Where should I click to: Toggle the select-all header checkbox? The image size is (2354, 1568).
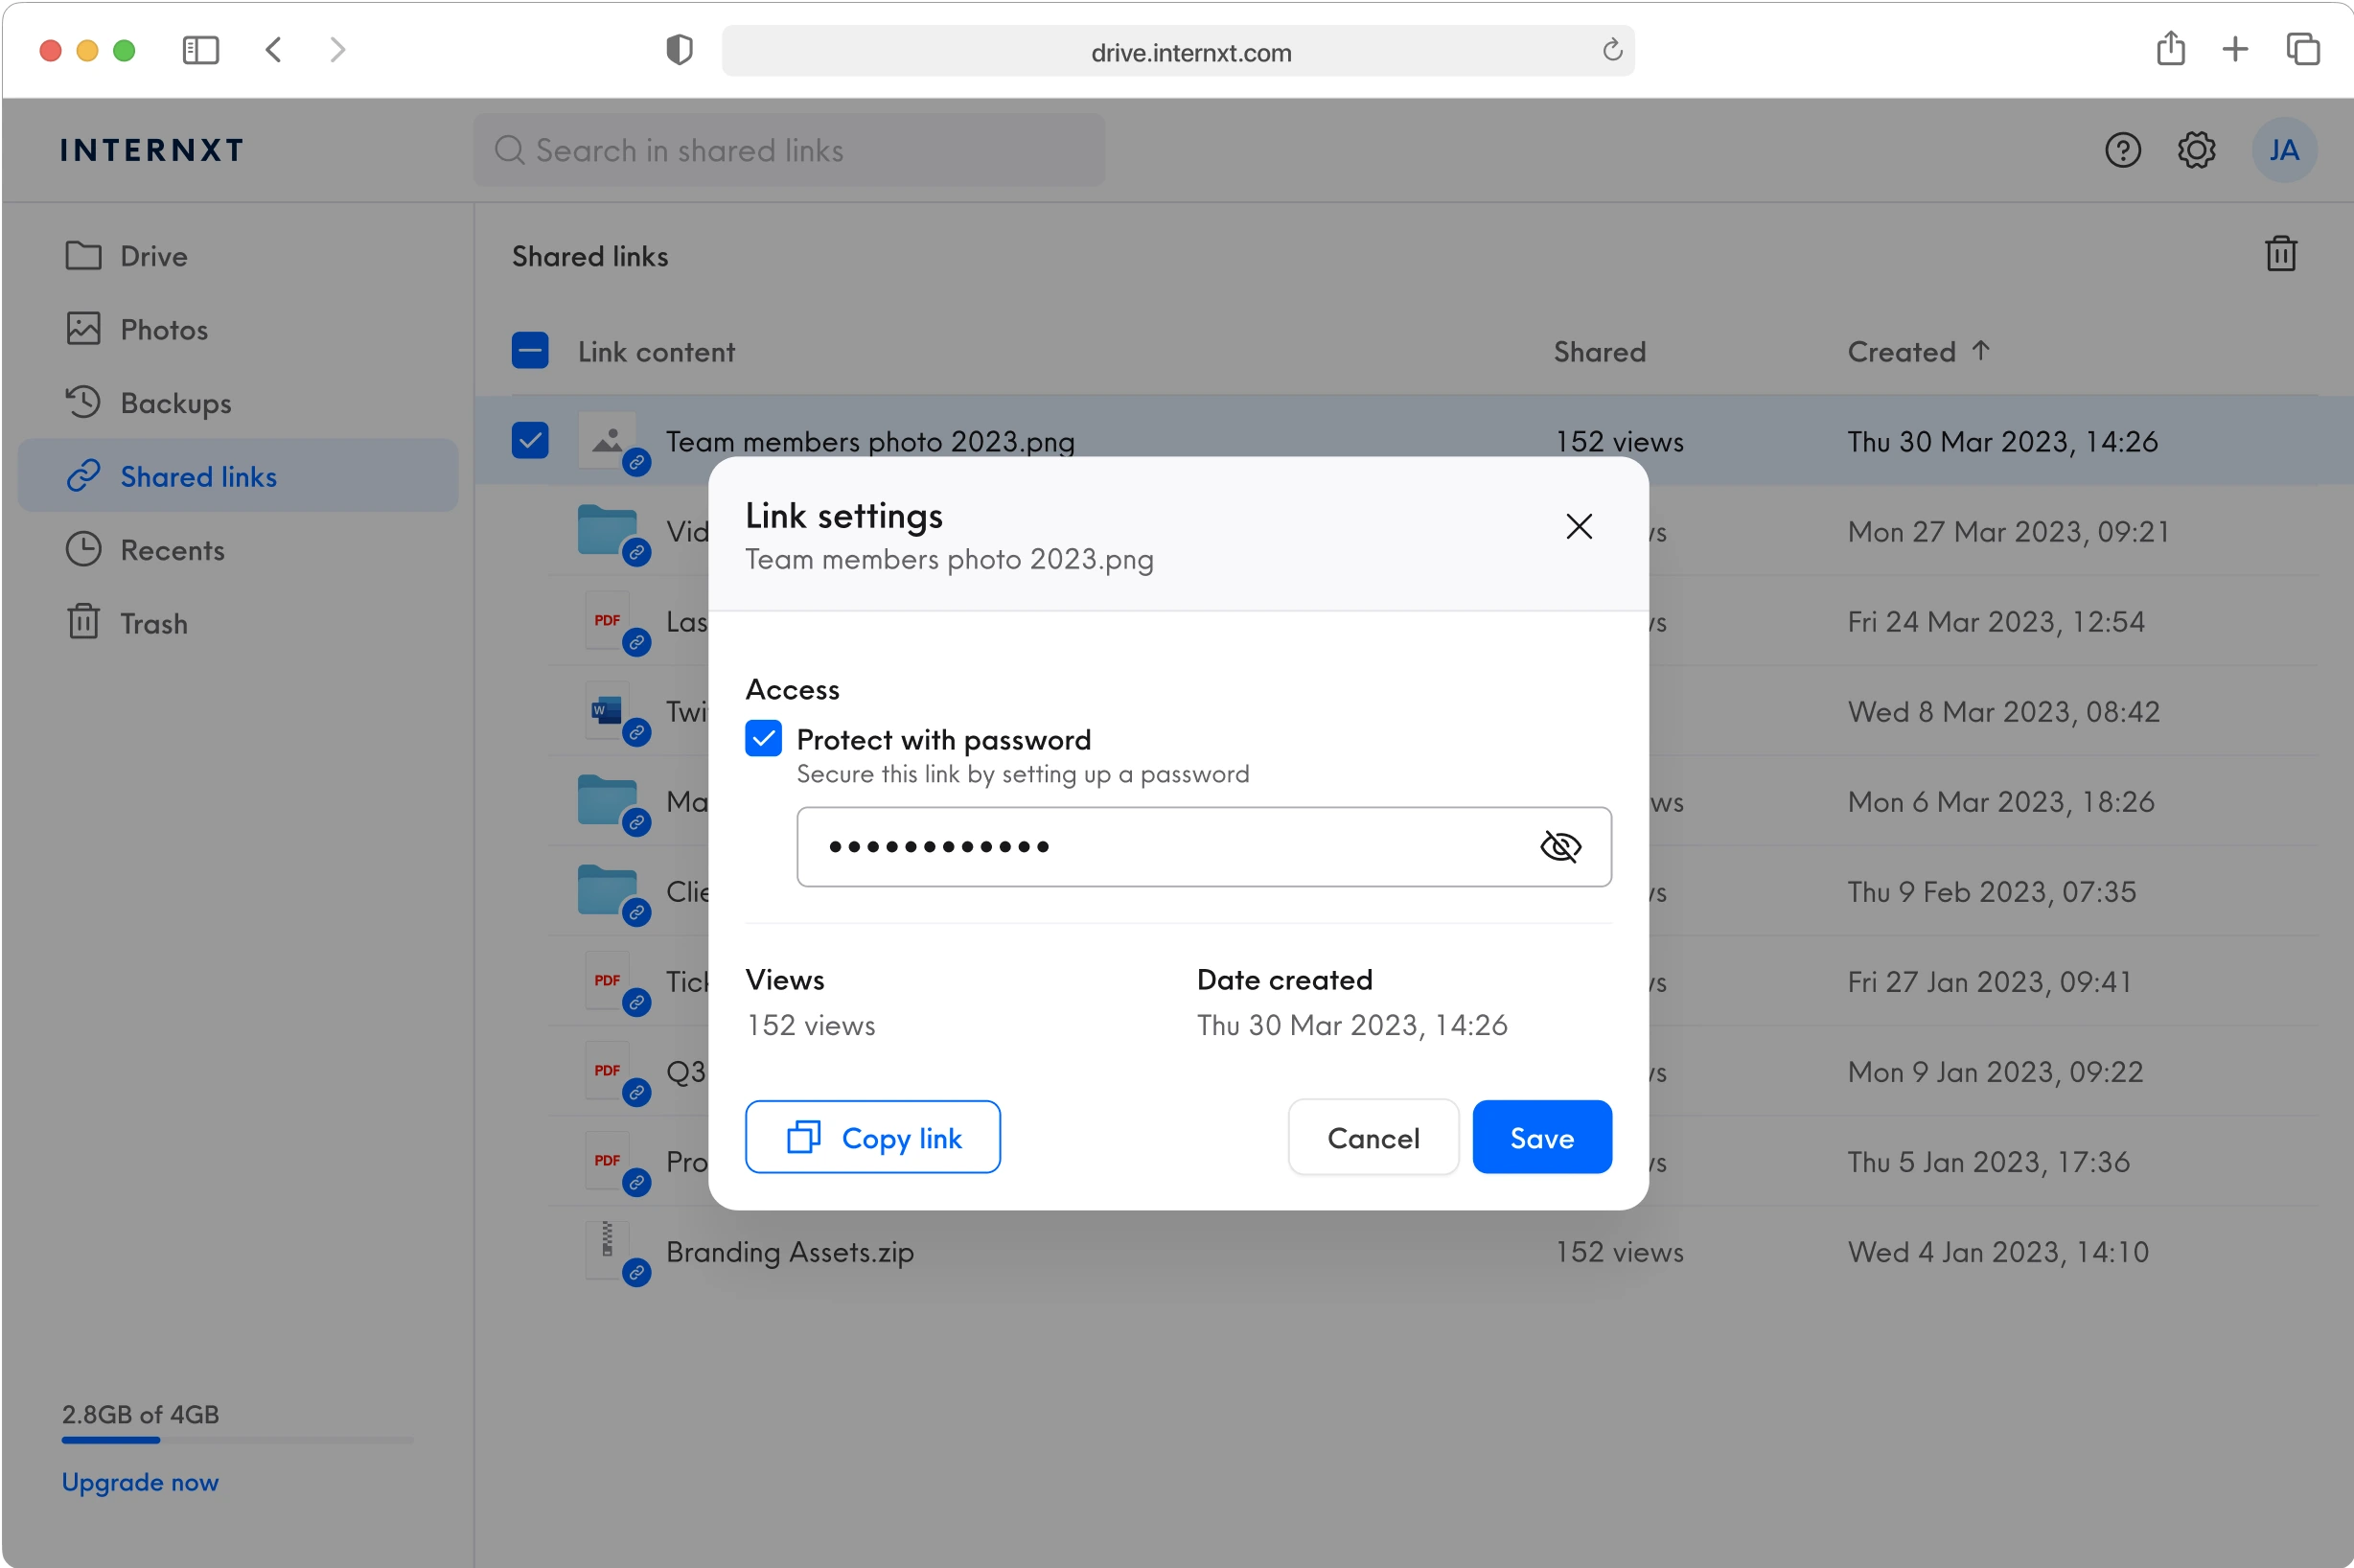(530, 351)
